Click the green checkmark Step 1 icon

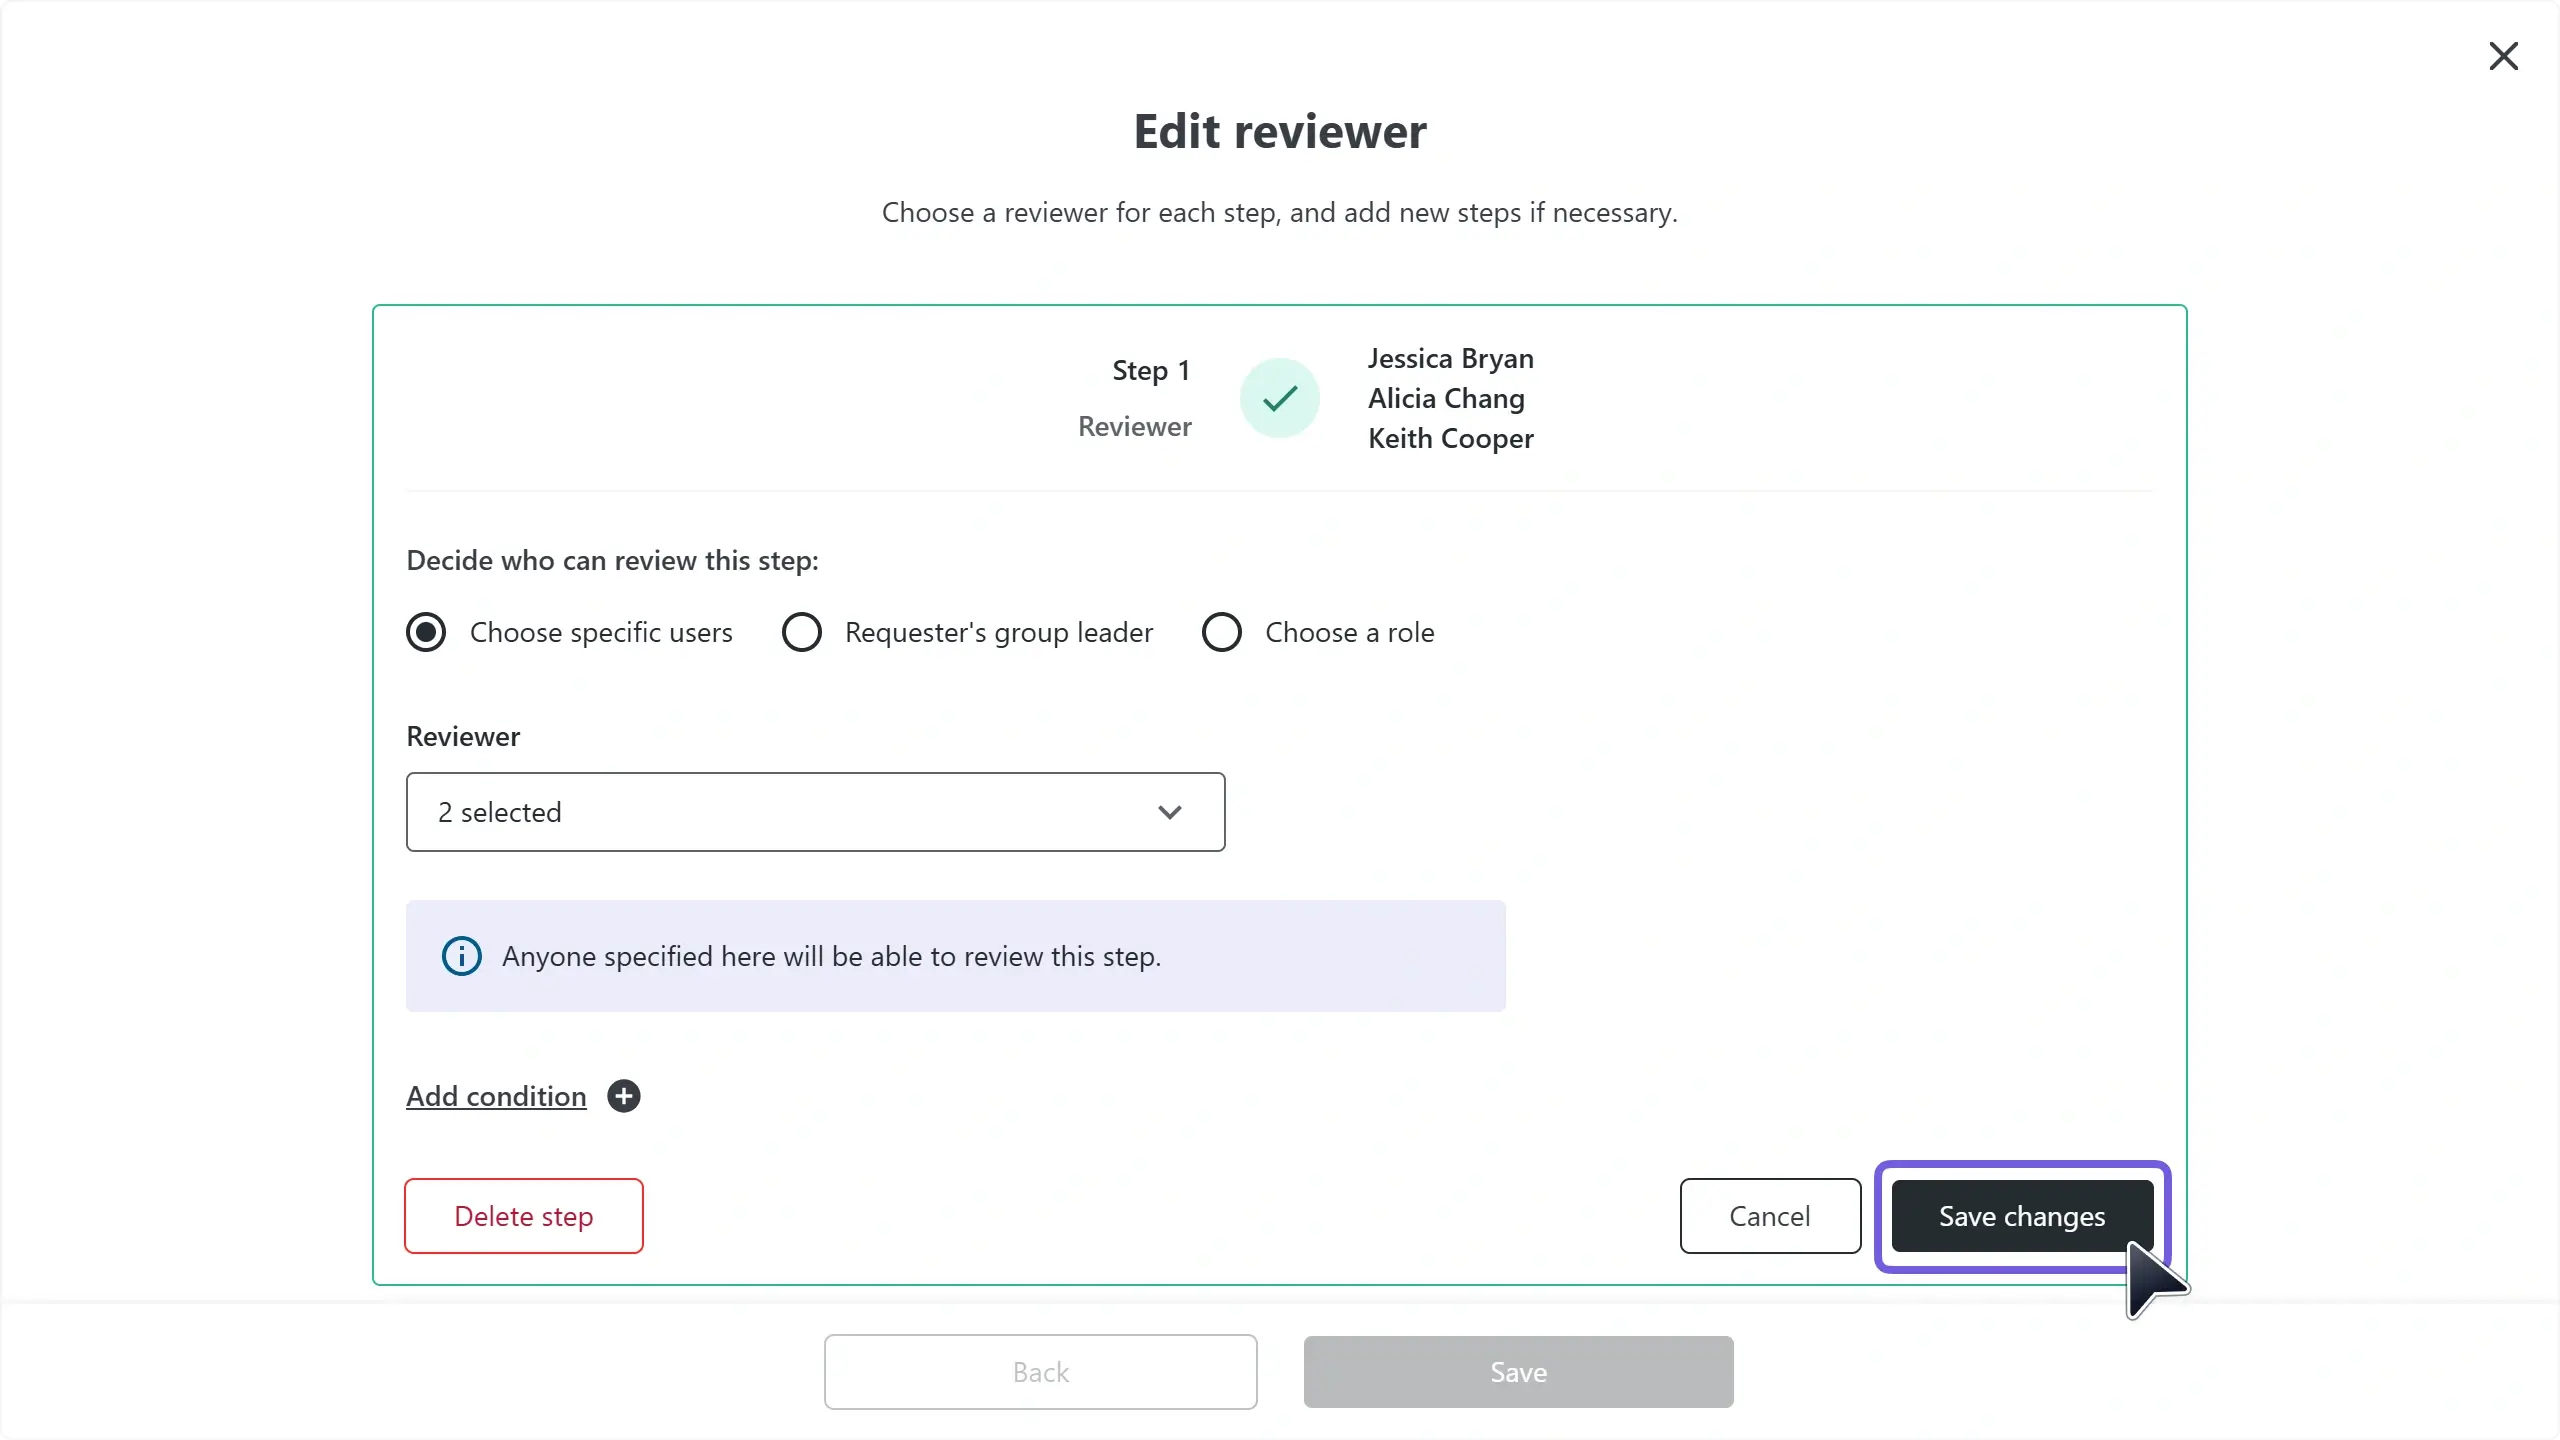tap(1279, 398)
